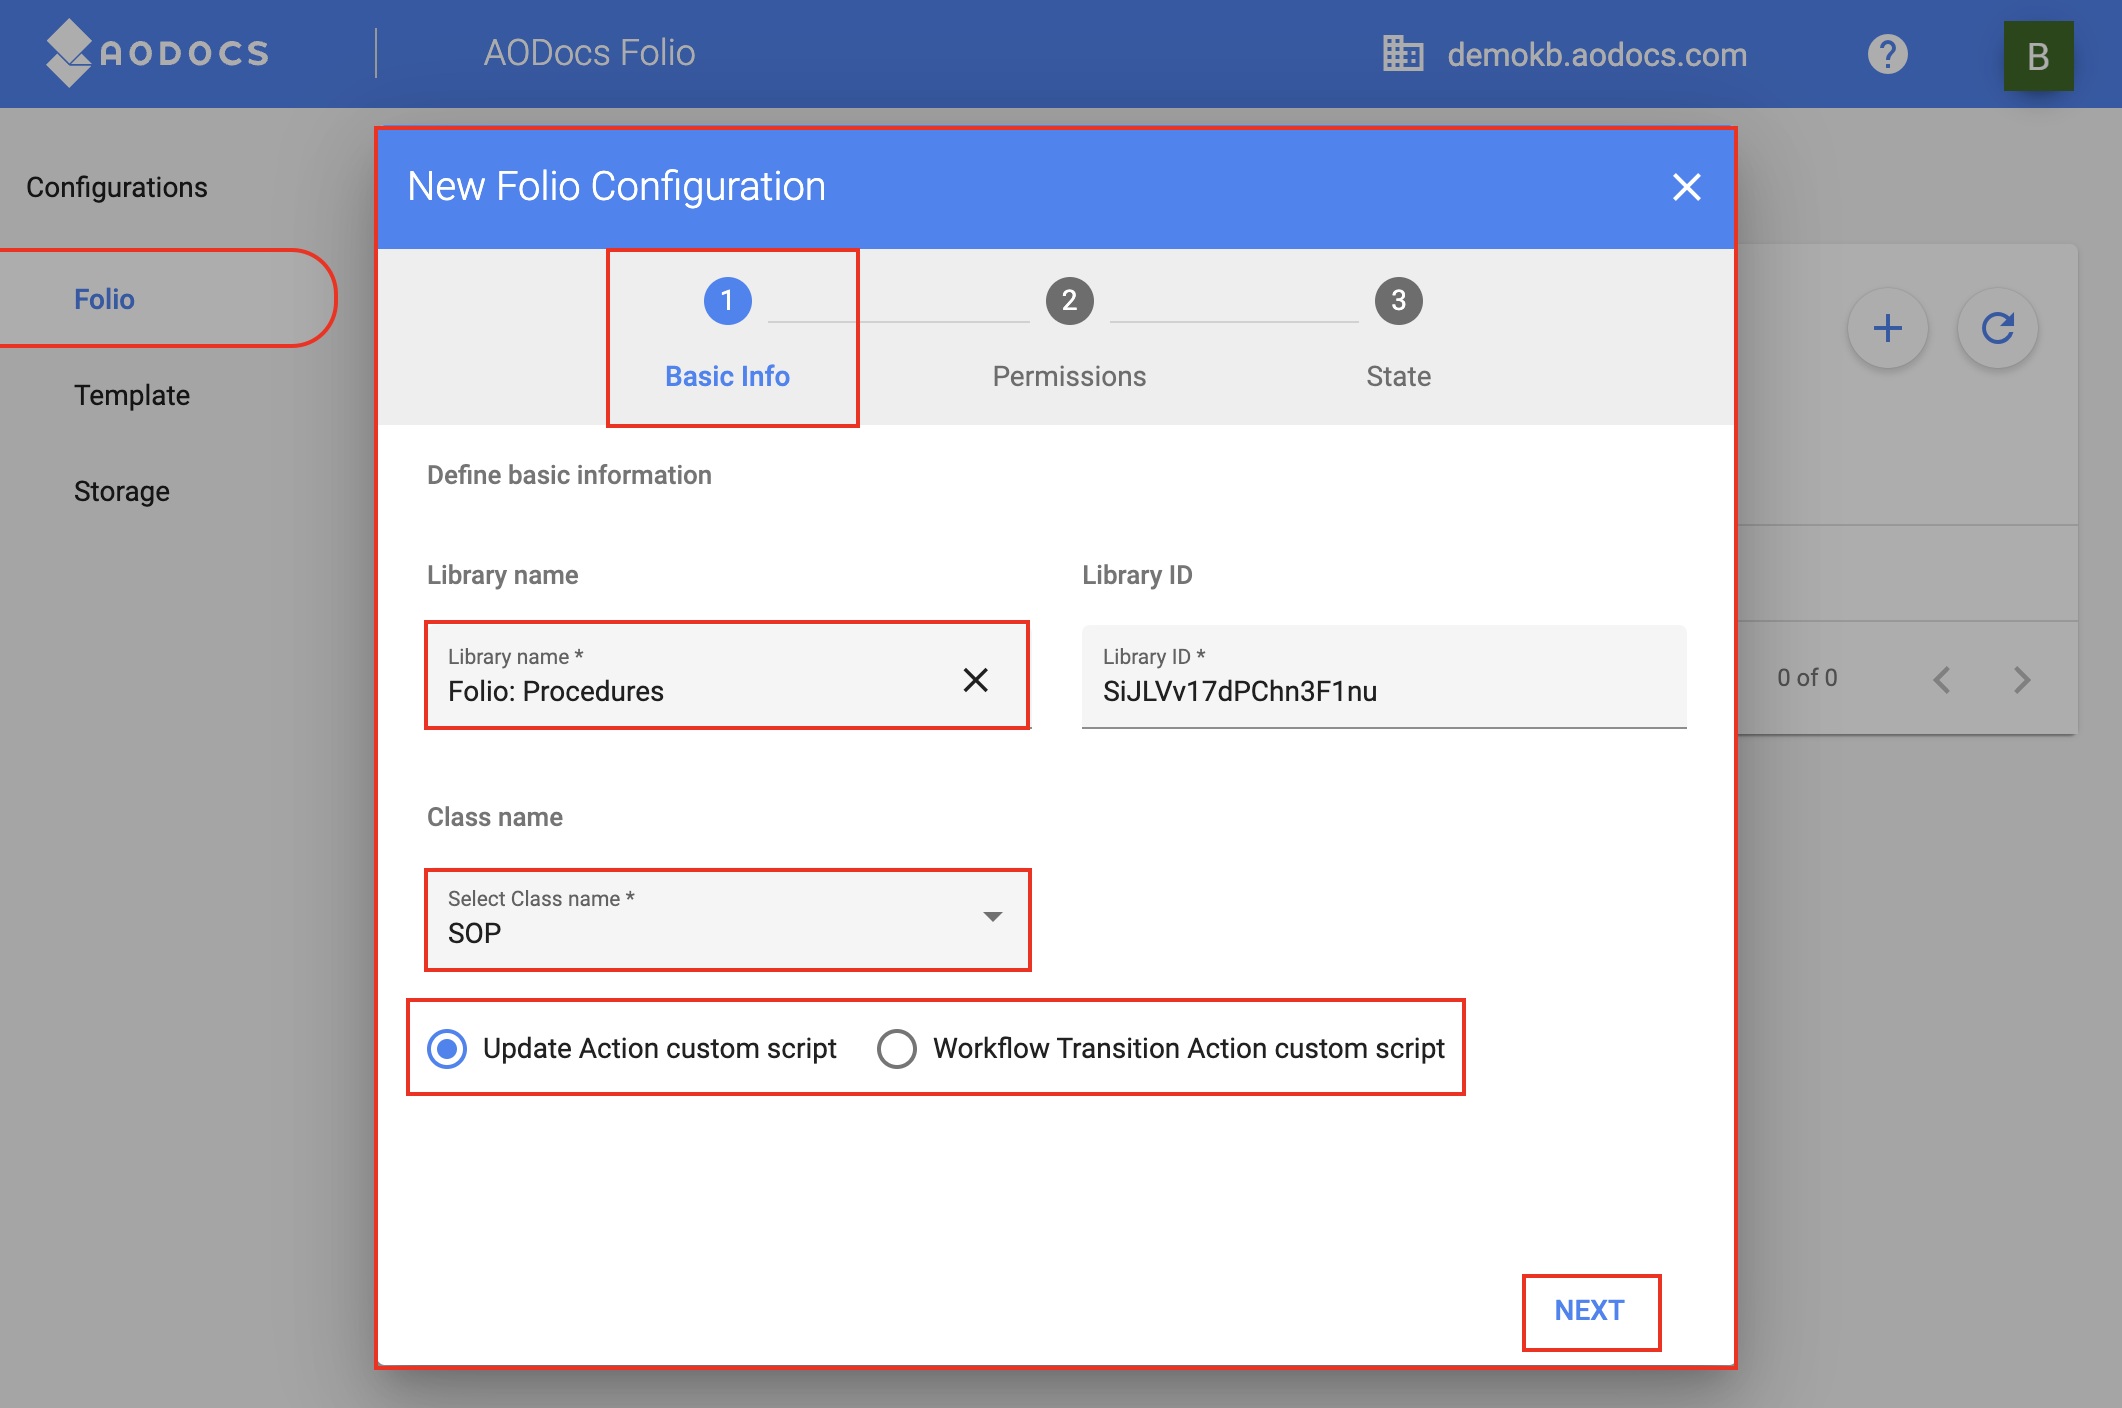Select Workflow Transition Action custom script
This screenshot has width=2122, height=1408.
(897, 1048)
